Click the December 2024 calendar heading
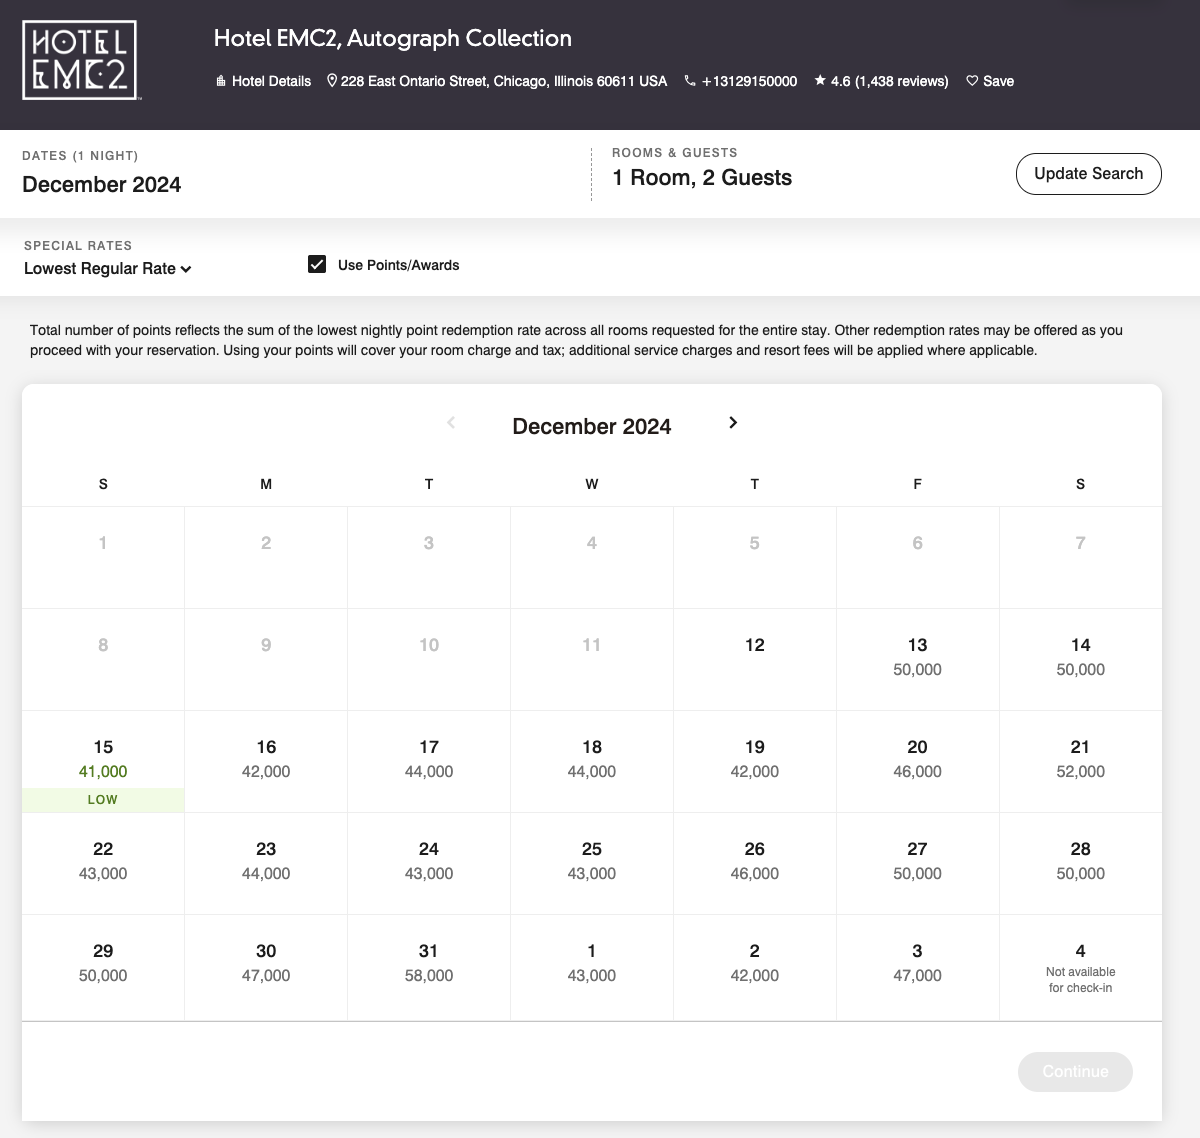Screen dimensions: 1200x1138 [592, 426]
